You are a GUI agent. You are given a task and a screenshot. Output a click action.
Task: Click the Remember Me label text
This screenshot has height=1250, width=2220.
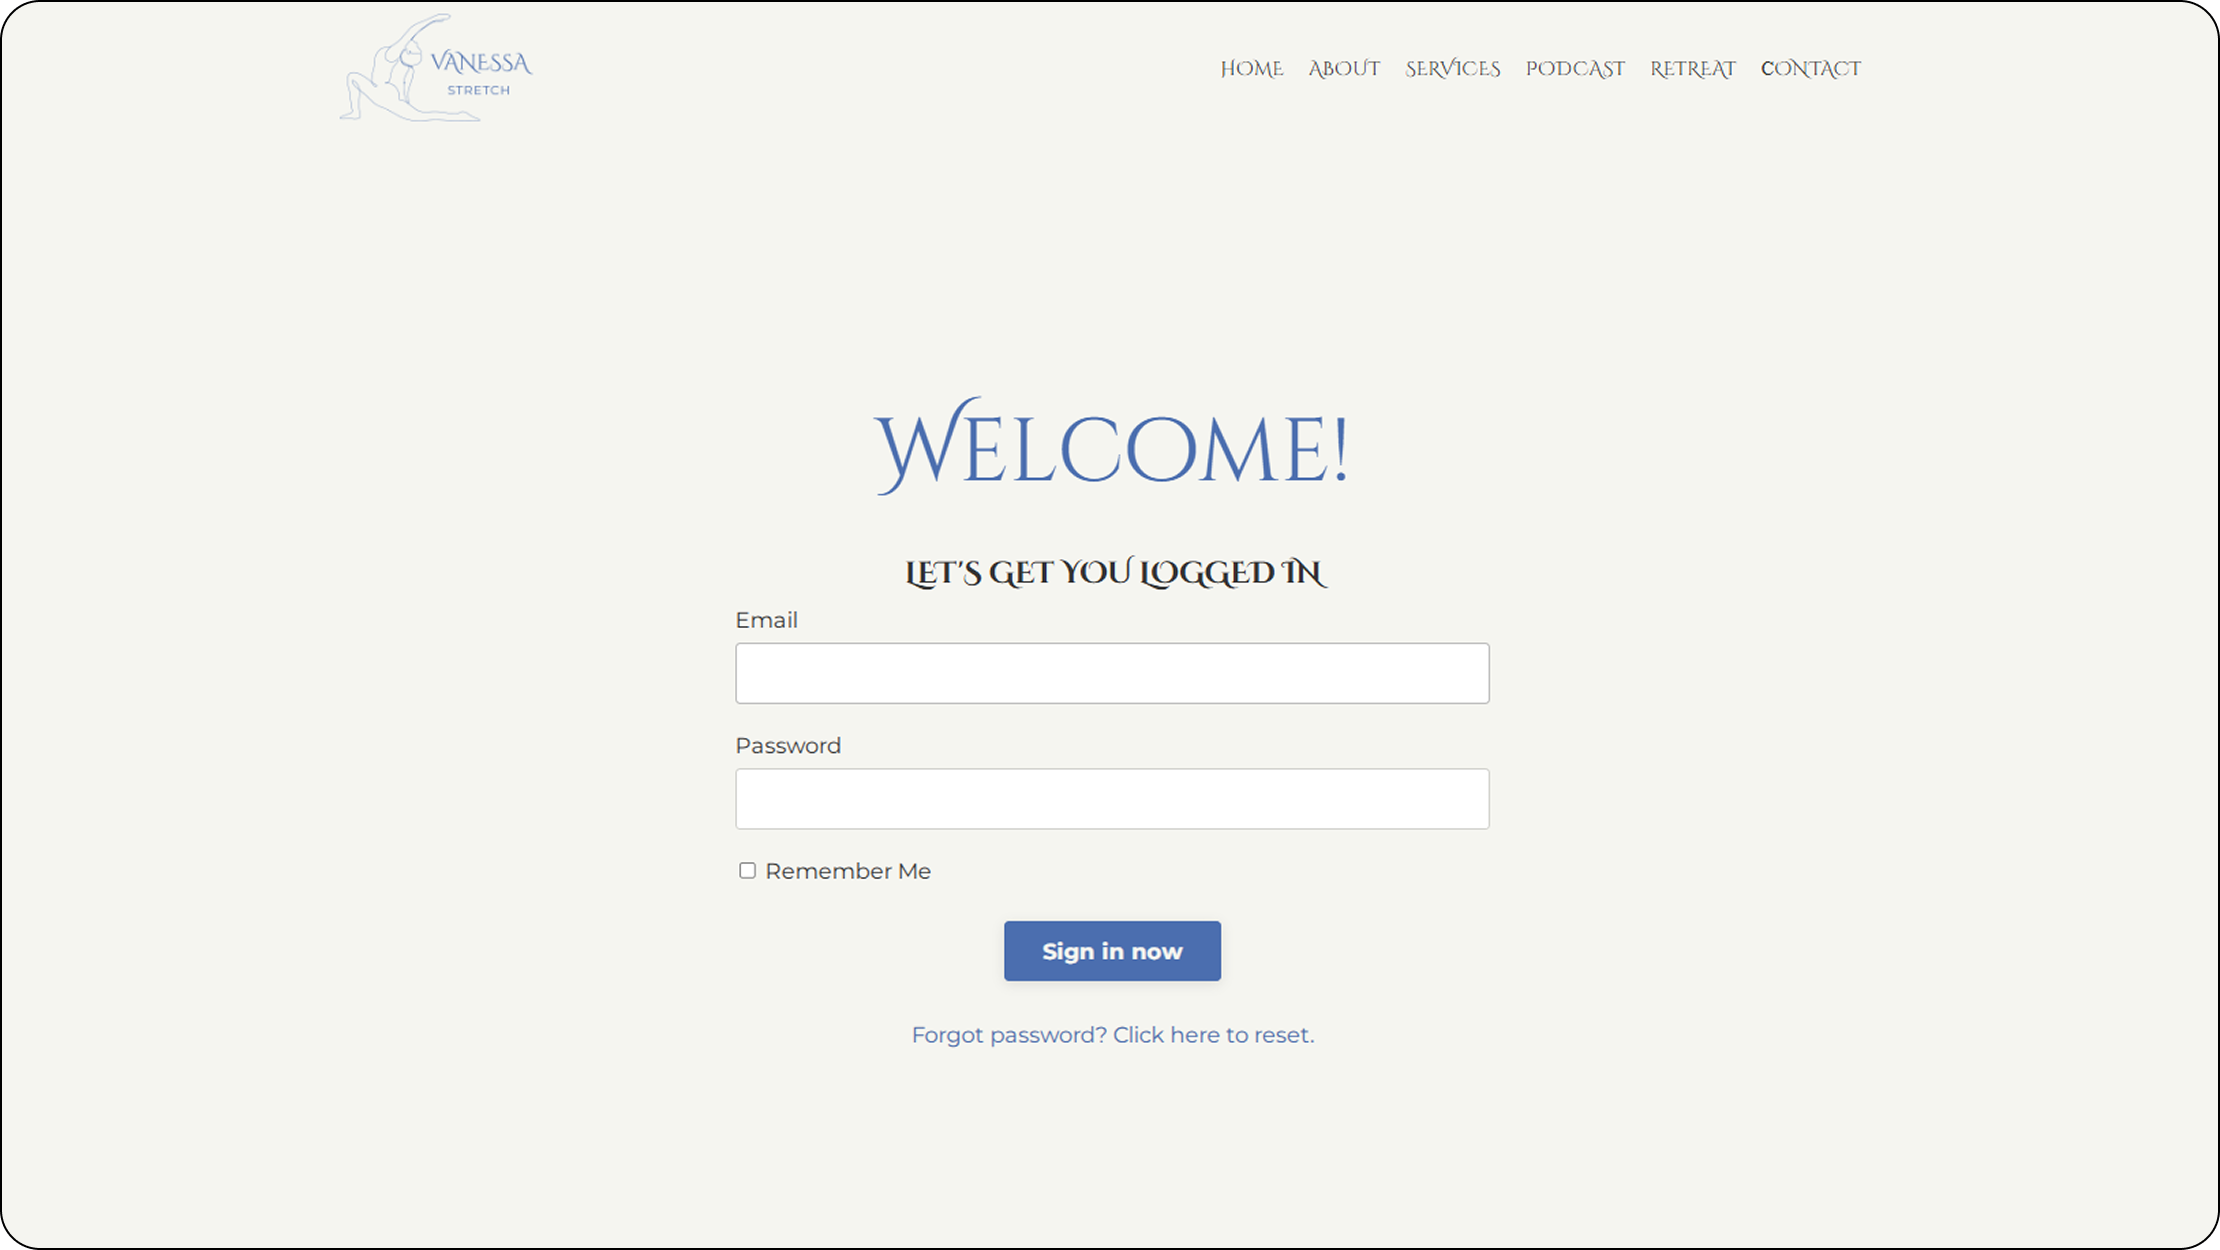[x=848, y=871]
